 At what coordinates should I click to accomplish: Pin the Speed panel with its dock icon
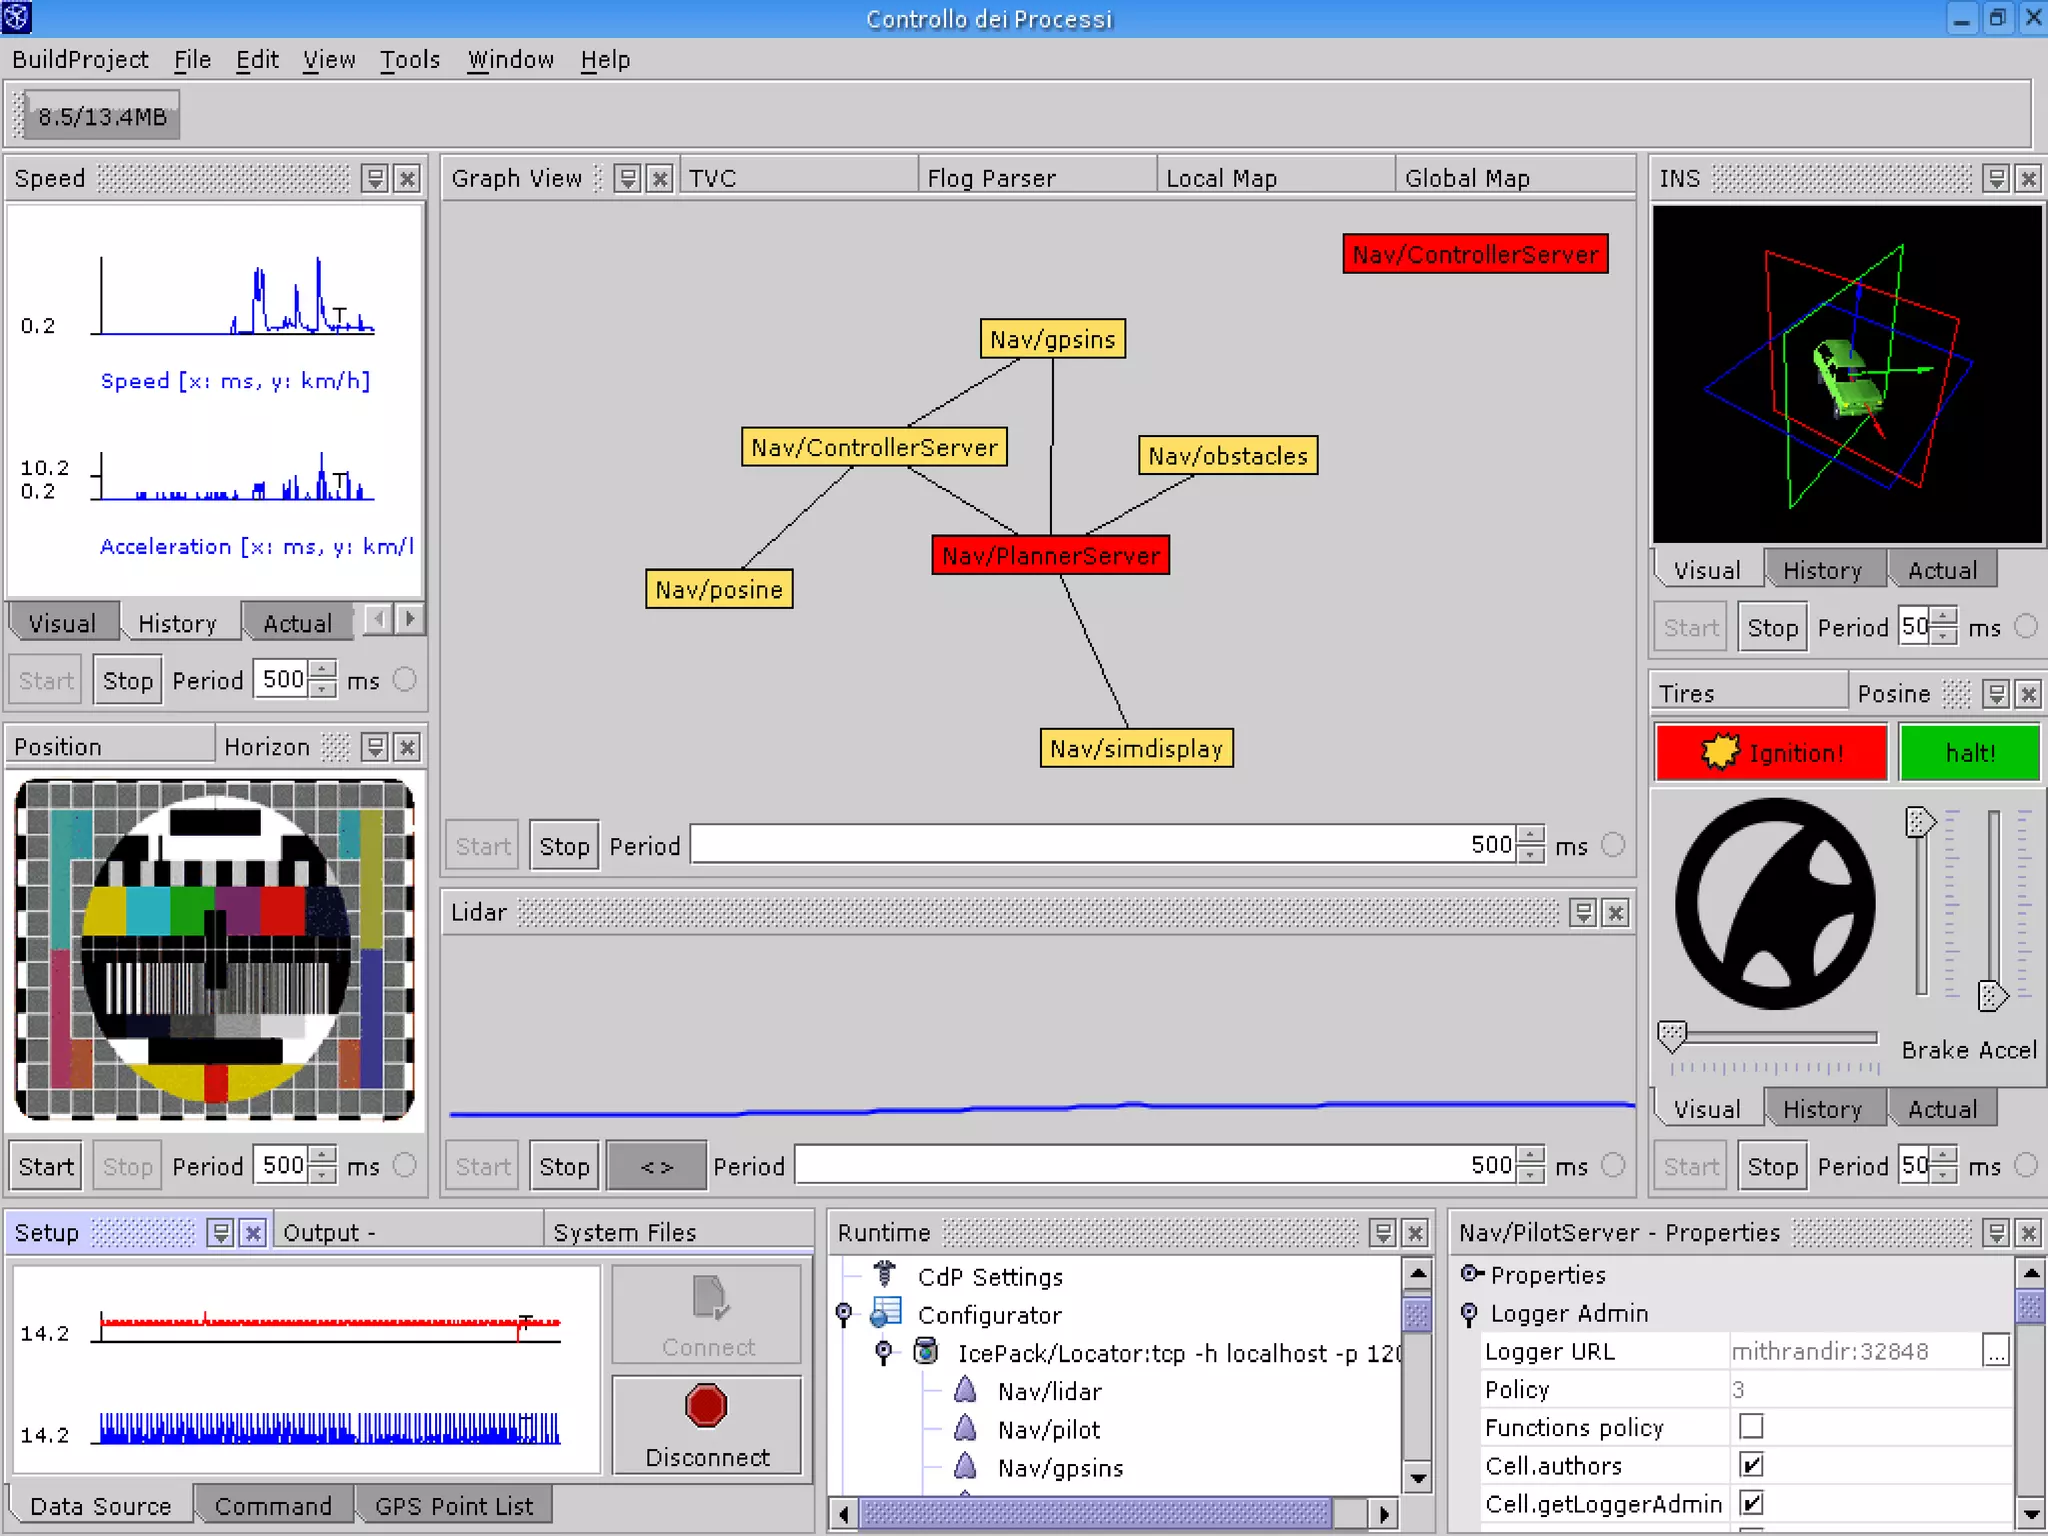(x=375, y=179)
